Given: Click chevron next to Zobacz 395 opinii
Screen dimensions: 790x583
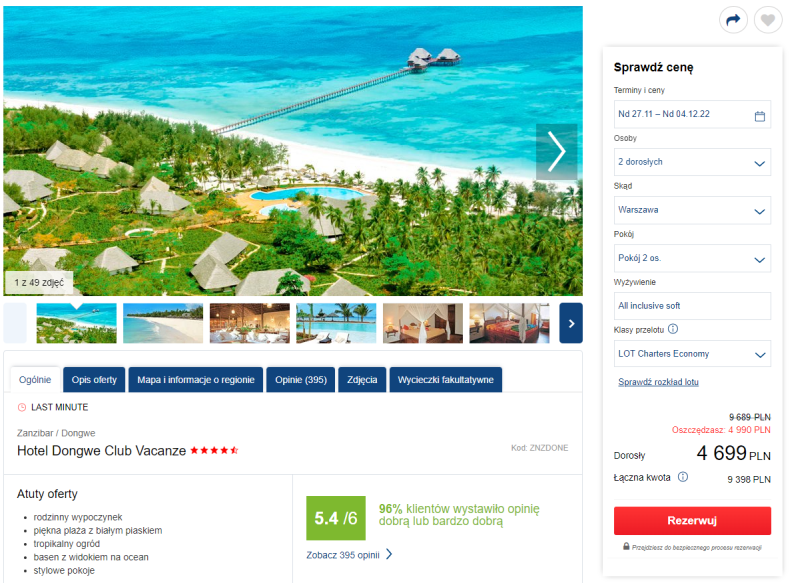Looking at the screenshot, I should tap(389, 554).
